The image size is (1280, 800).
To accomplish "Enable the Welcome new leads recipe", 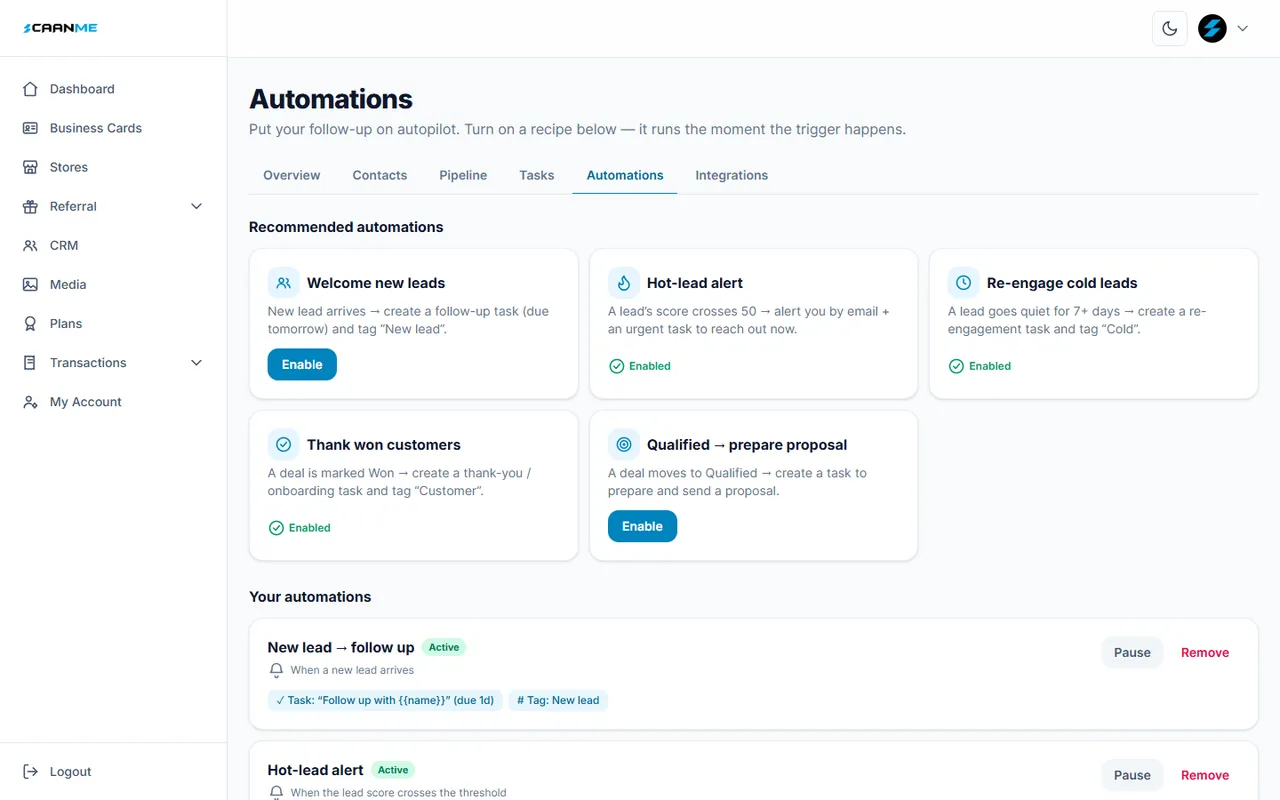I will [x=302, y=364].
